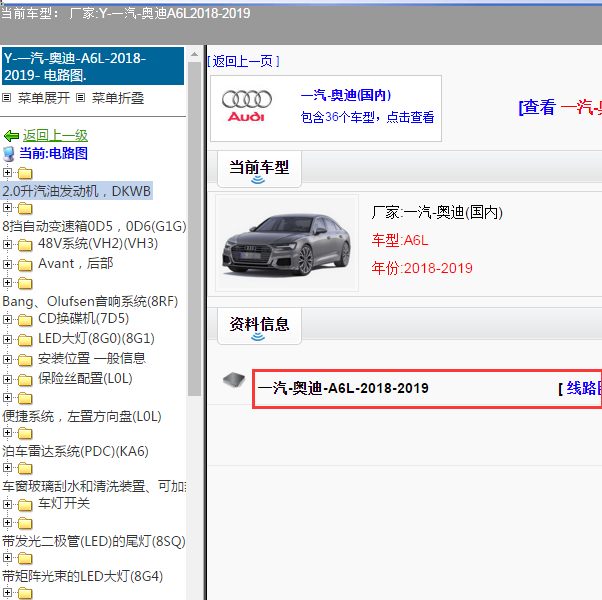The height and width of the screenshot is (600, 602).
Task: Open folder icon beside 车灯开关
Action: coord(25,504)
